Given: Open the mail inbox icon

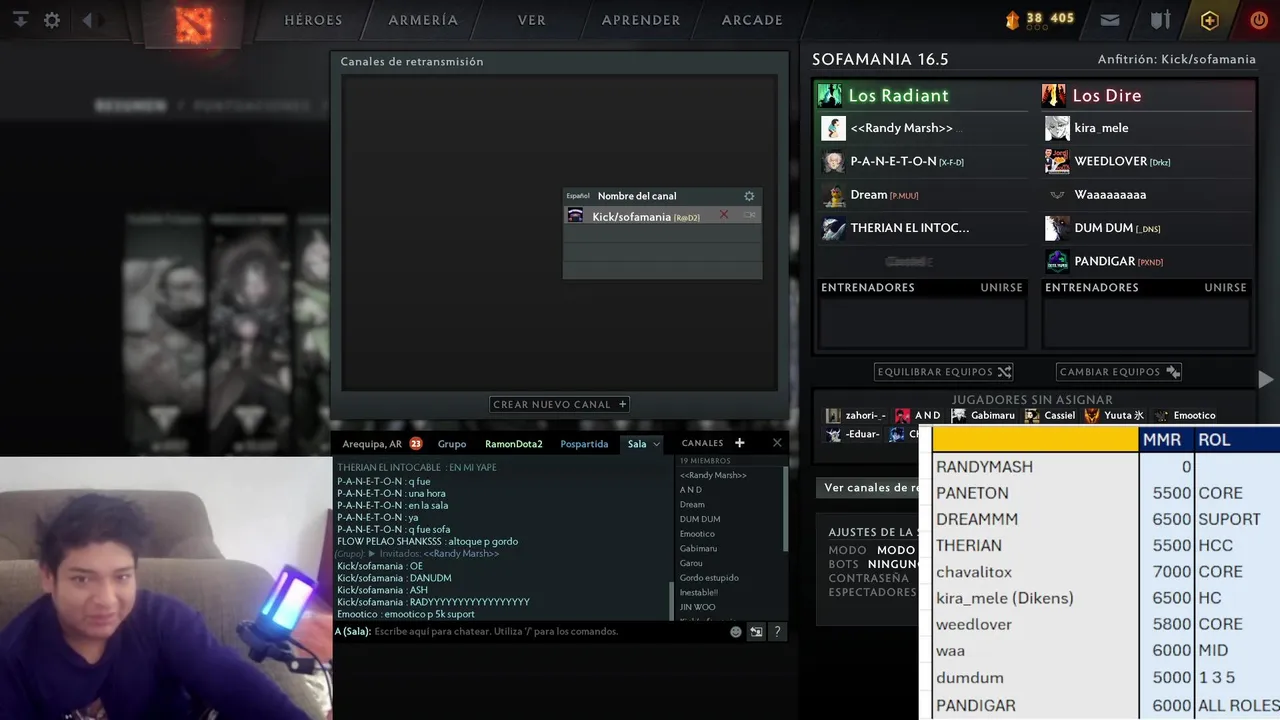Looking at the screenshot, I should coord(1110,20).
